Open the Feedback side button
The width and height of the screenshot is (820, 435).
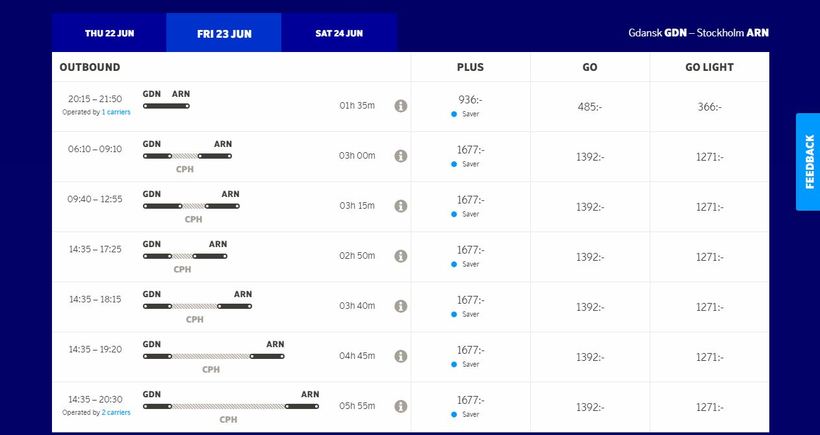[808, 161]
